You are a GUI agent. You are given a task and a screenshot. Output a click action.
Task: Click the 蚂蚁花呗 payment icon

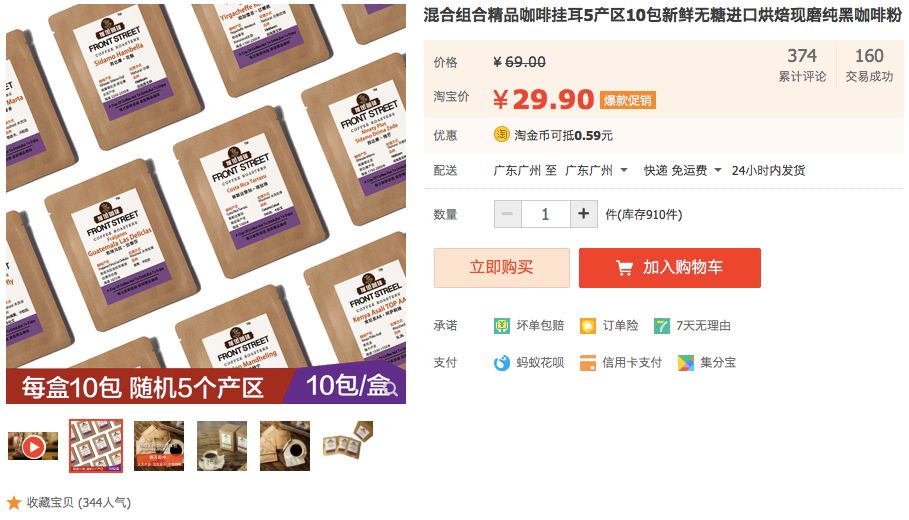(x=501, y=363)
